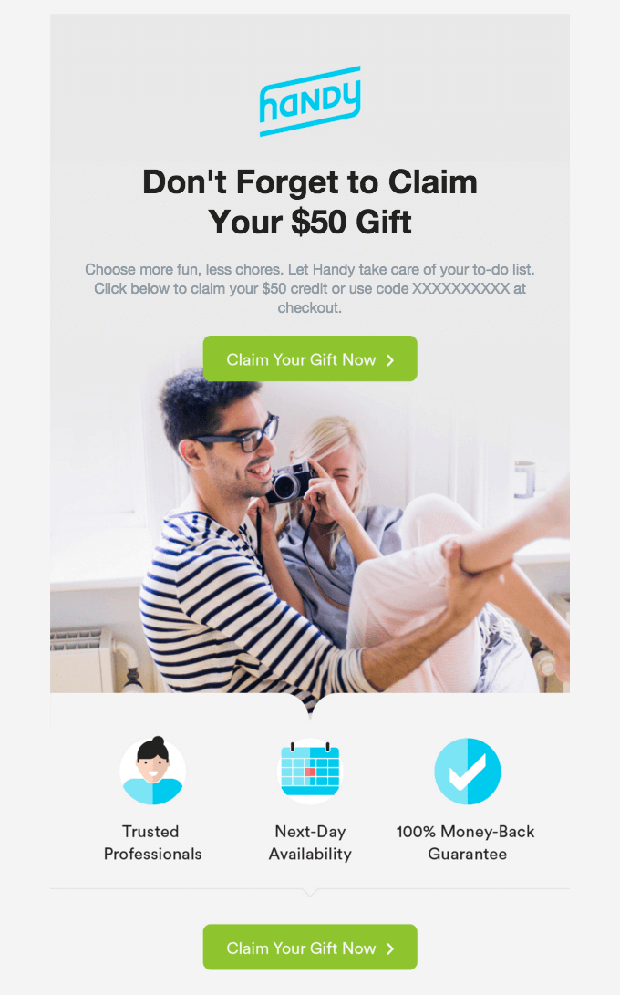Click the headline Don't Forget to Claim
Image resolution: width=620 pixels, height=995 pixels.
pyautogui.click(x=310, y=182)
